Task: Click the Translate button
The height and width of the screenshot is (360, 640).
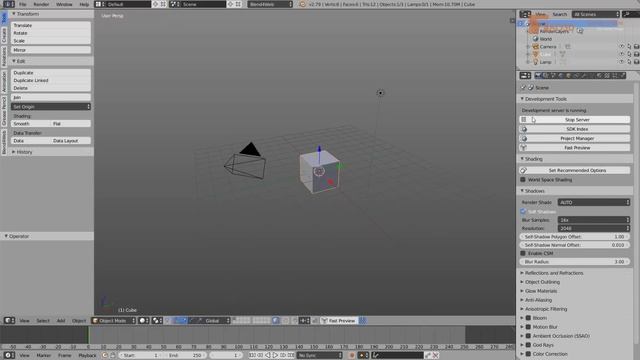Action: pyautogui.click(x=51, y=25)
